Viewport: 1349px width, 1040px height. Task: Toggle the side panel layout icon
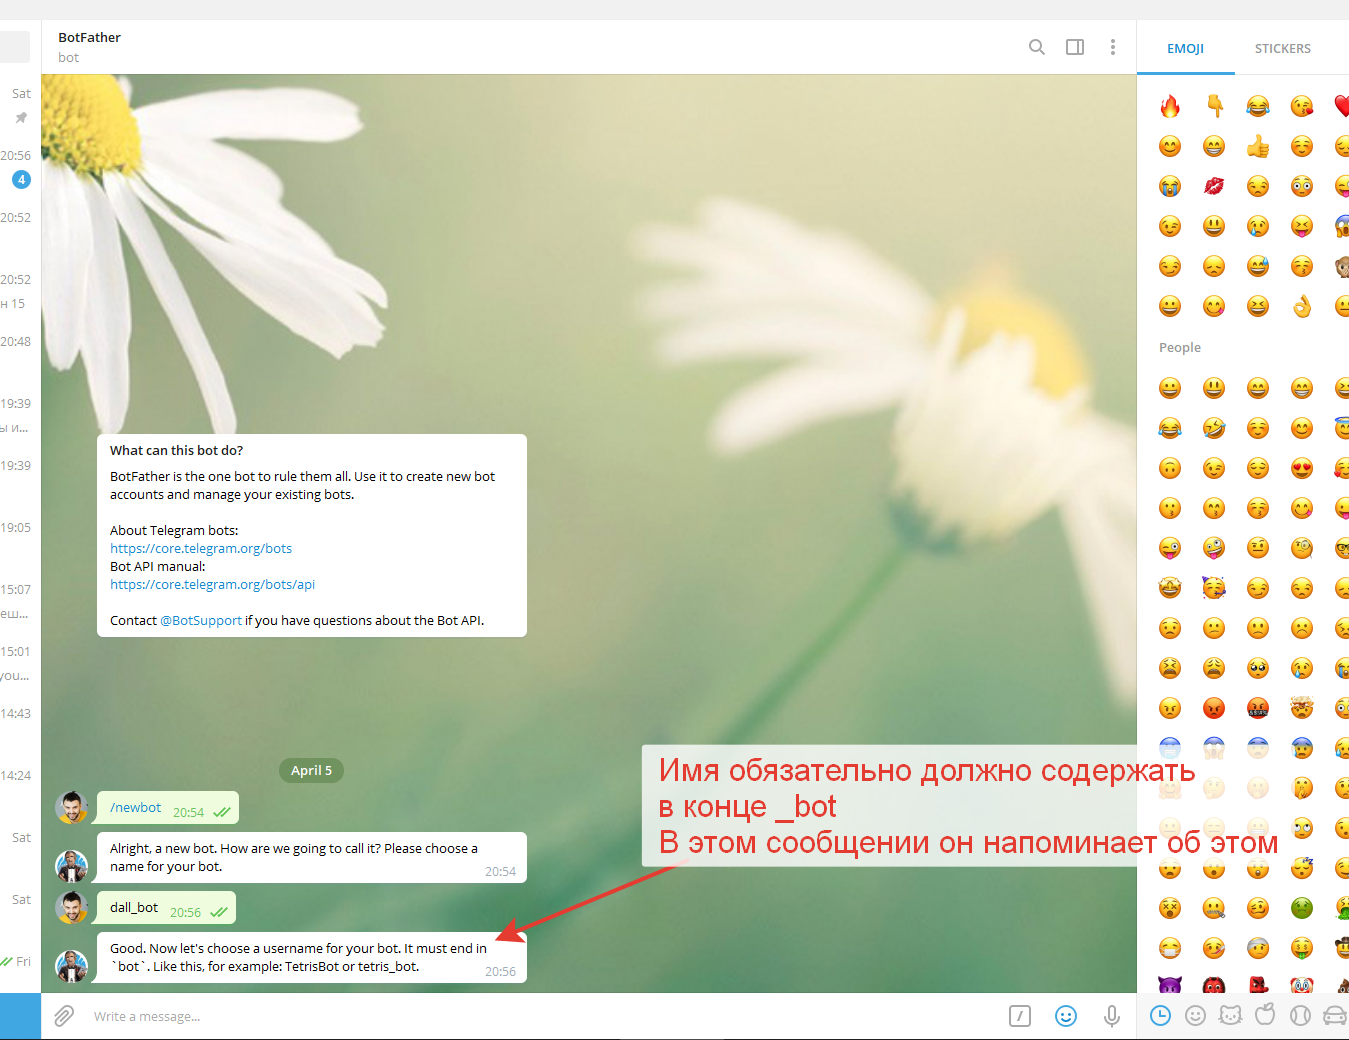[x=1075, y=47]
